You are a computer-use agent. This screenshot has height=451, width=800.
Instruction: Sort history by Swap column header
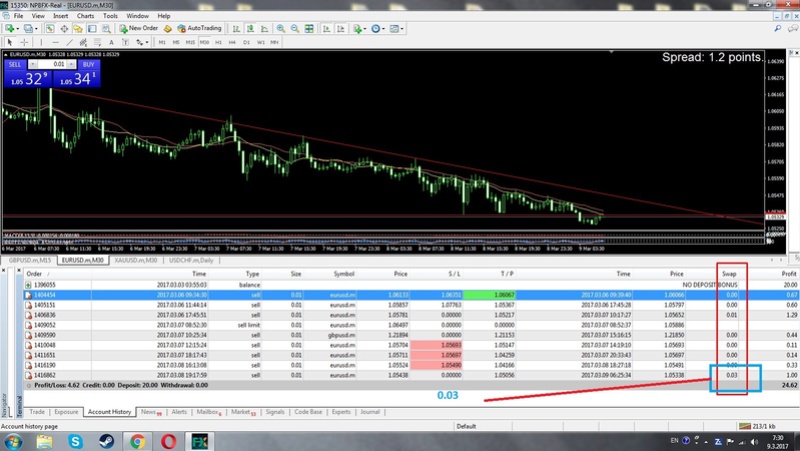(x=729, y=274)
